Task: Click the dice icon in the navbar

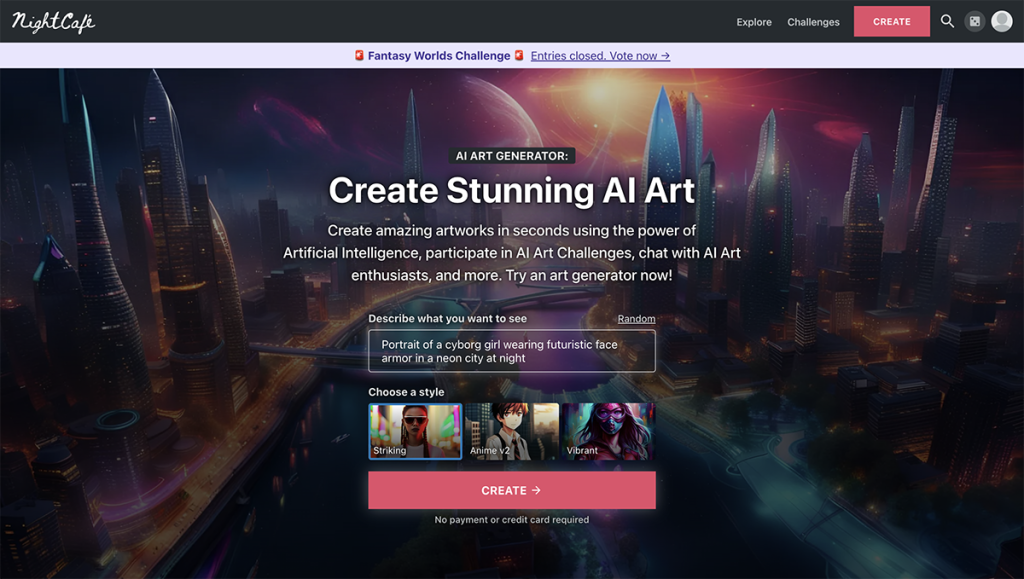Action: tap(974, 20)
